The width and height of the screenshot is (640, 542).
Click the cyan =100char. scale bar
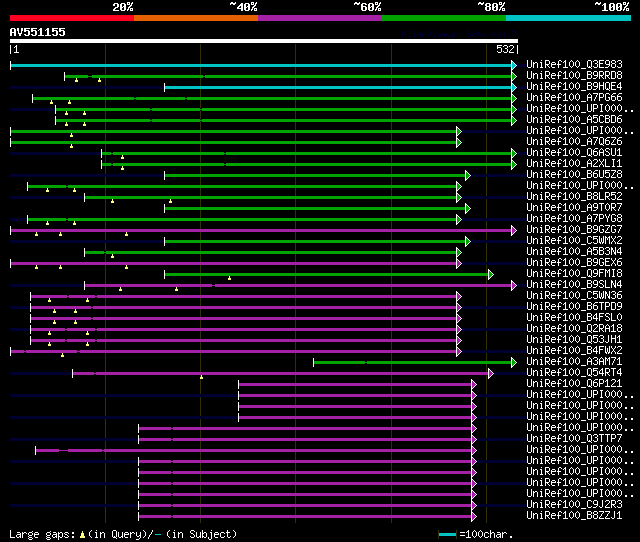pyautogui.click(x=447, y=534)
